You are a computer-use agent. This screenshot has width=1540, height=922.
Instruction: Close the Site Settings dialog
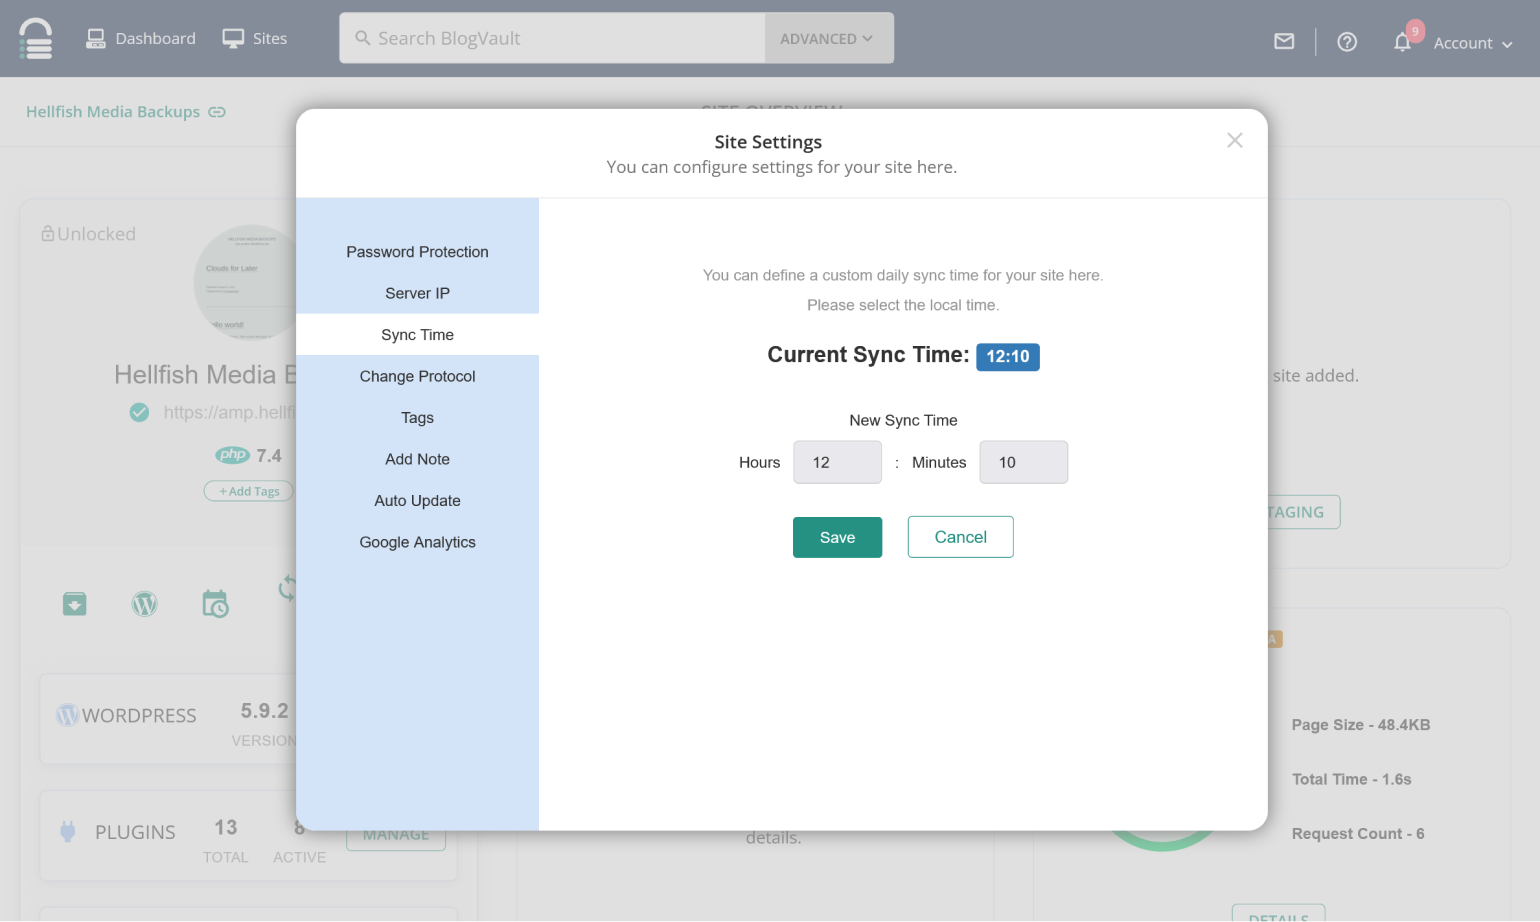pos(1235,140)
